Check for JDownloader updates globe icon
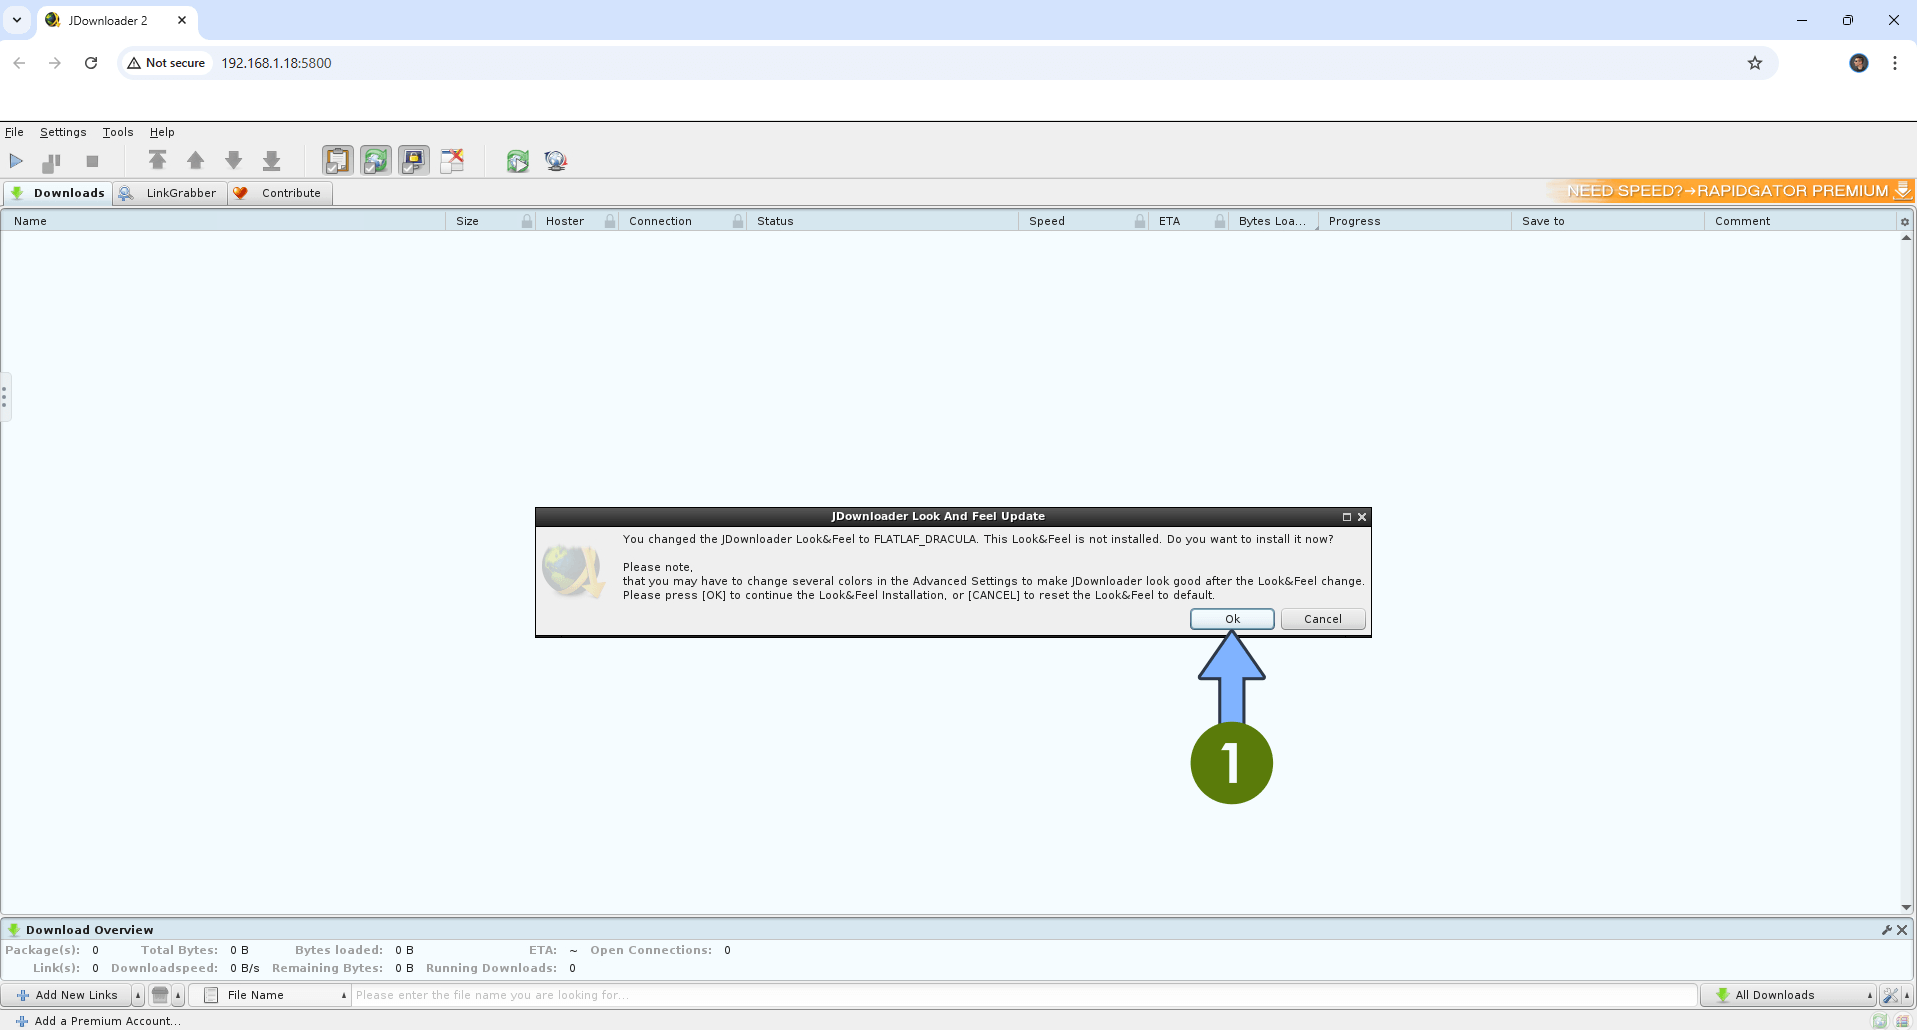This screenshot has width=1917, height=1030. 556,160
